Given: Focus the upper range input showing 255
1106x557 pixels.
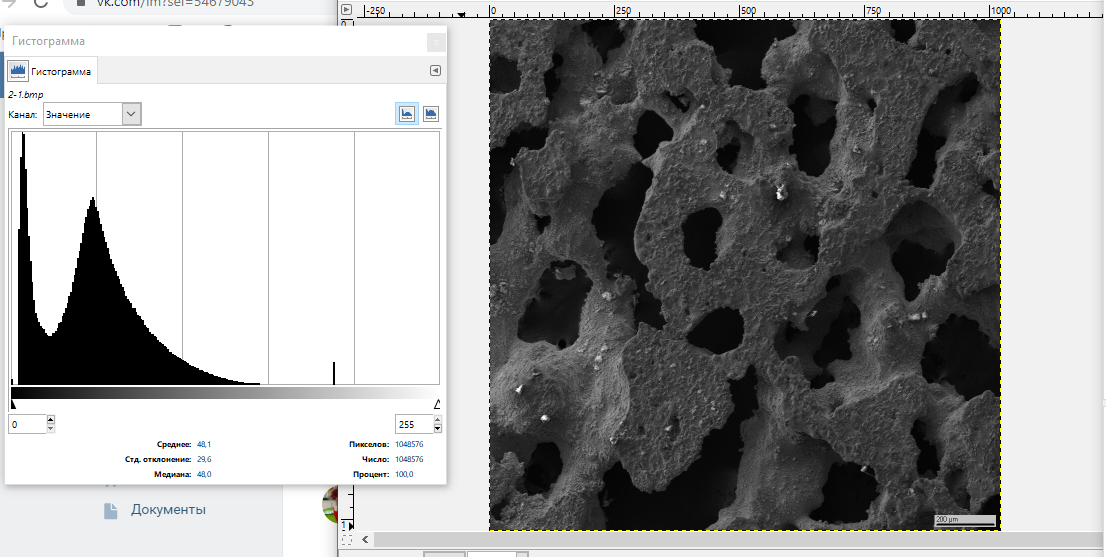Looking at the screenshot, I should (x=413, y=424).
